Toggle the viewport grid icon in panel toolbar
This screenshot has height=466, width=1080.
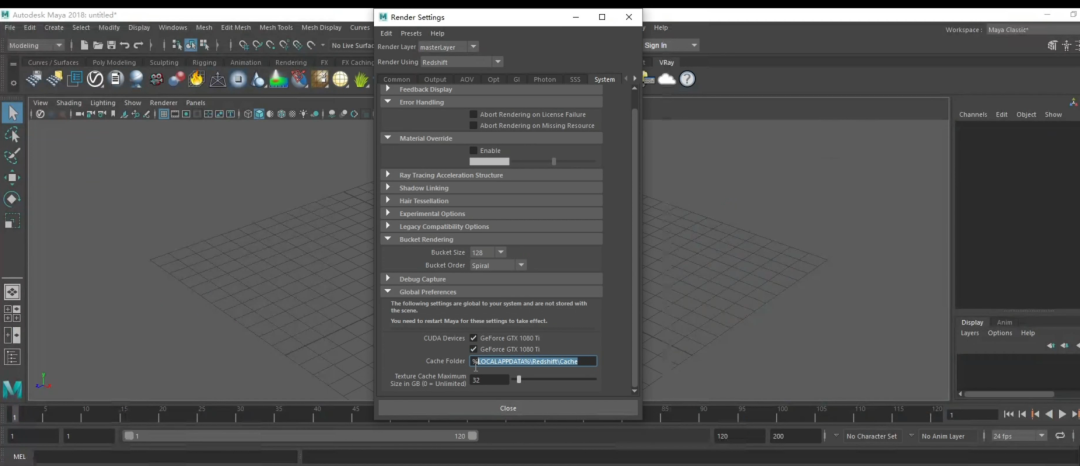[164, 114]
